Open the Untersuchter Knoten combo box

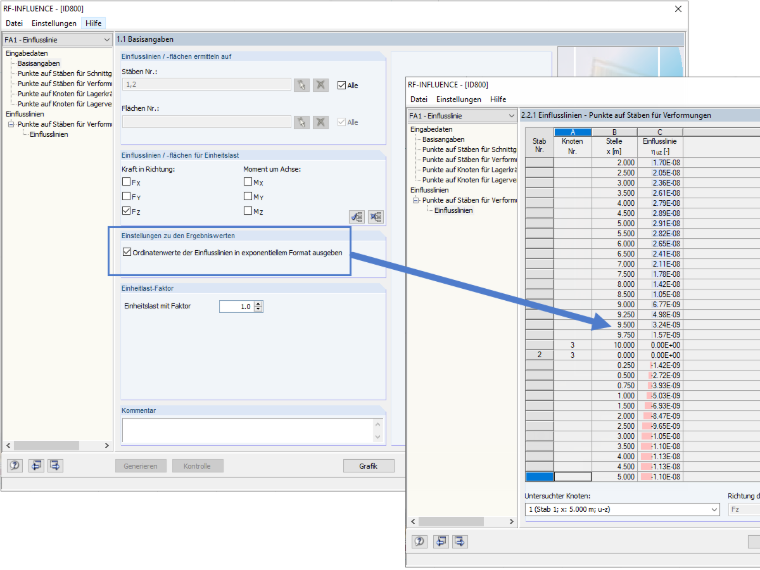[x=622, y=509]
